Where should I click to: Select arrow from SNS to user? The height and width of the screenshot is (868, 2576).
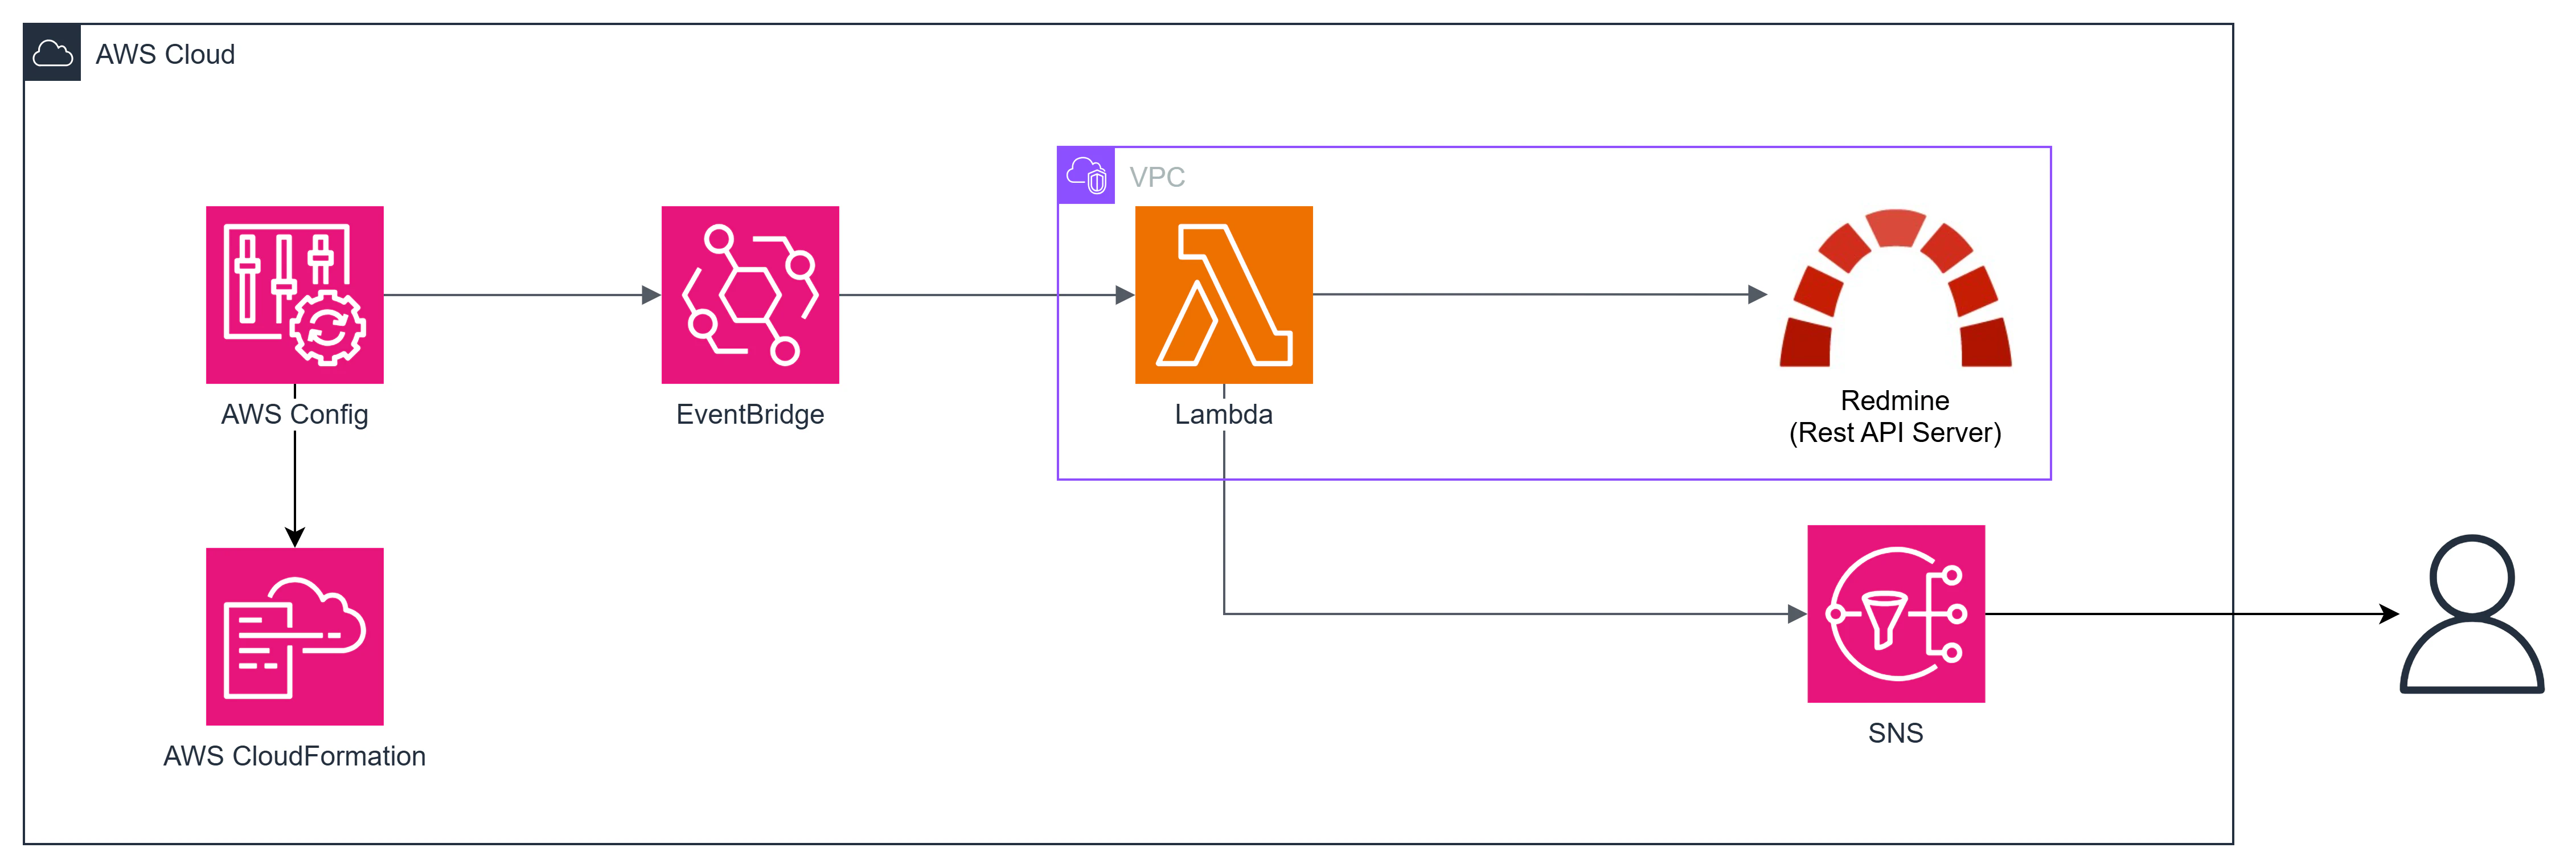tap(2192, 613)
